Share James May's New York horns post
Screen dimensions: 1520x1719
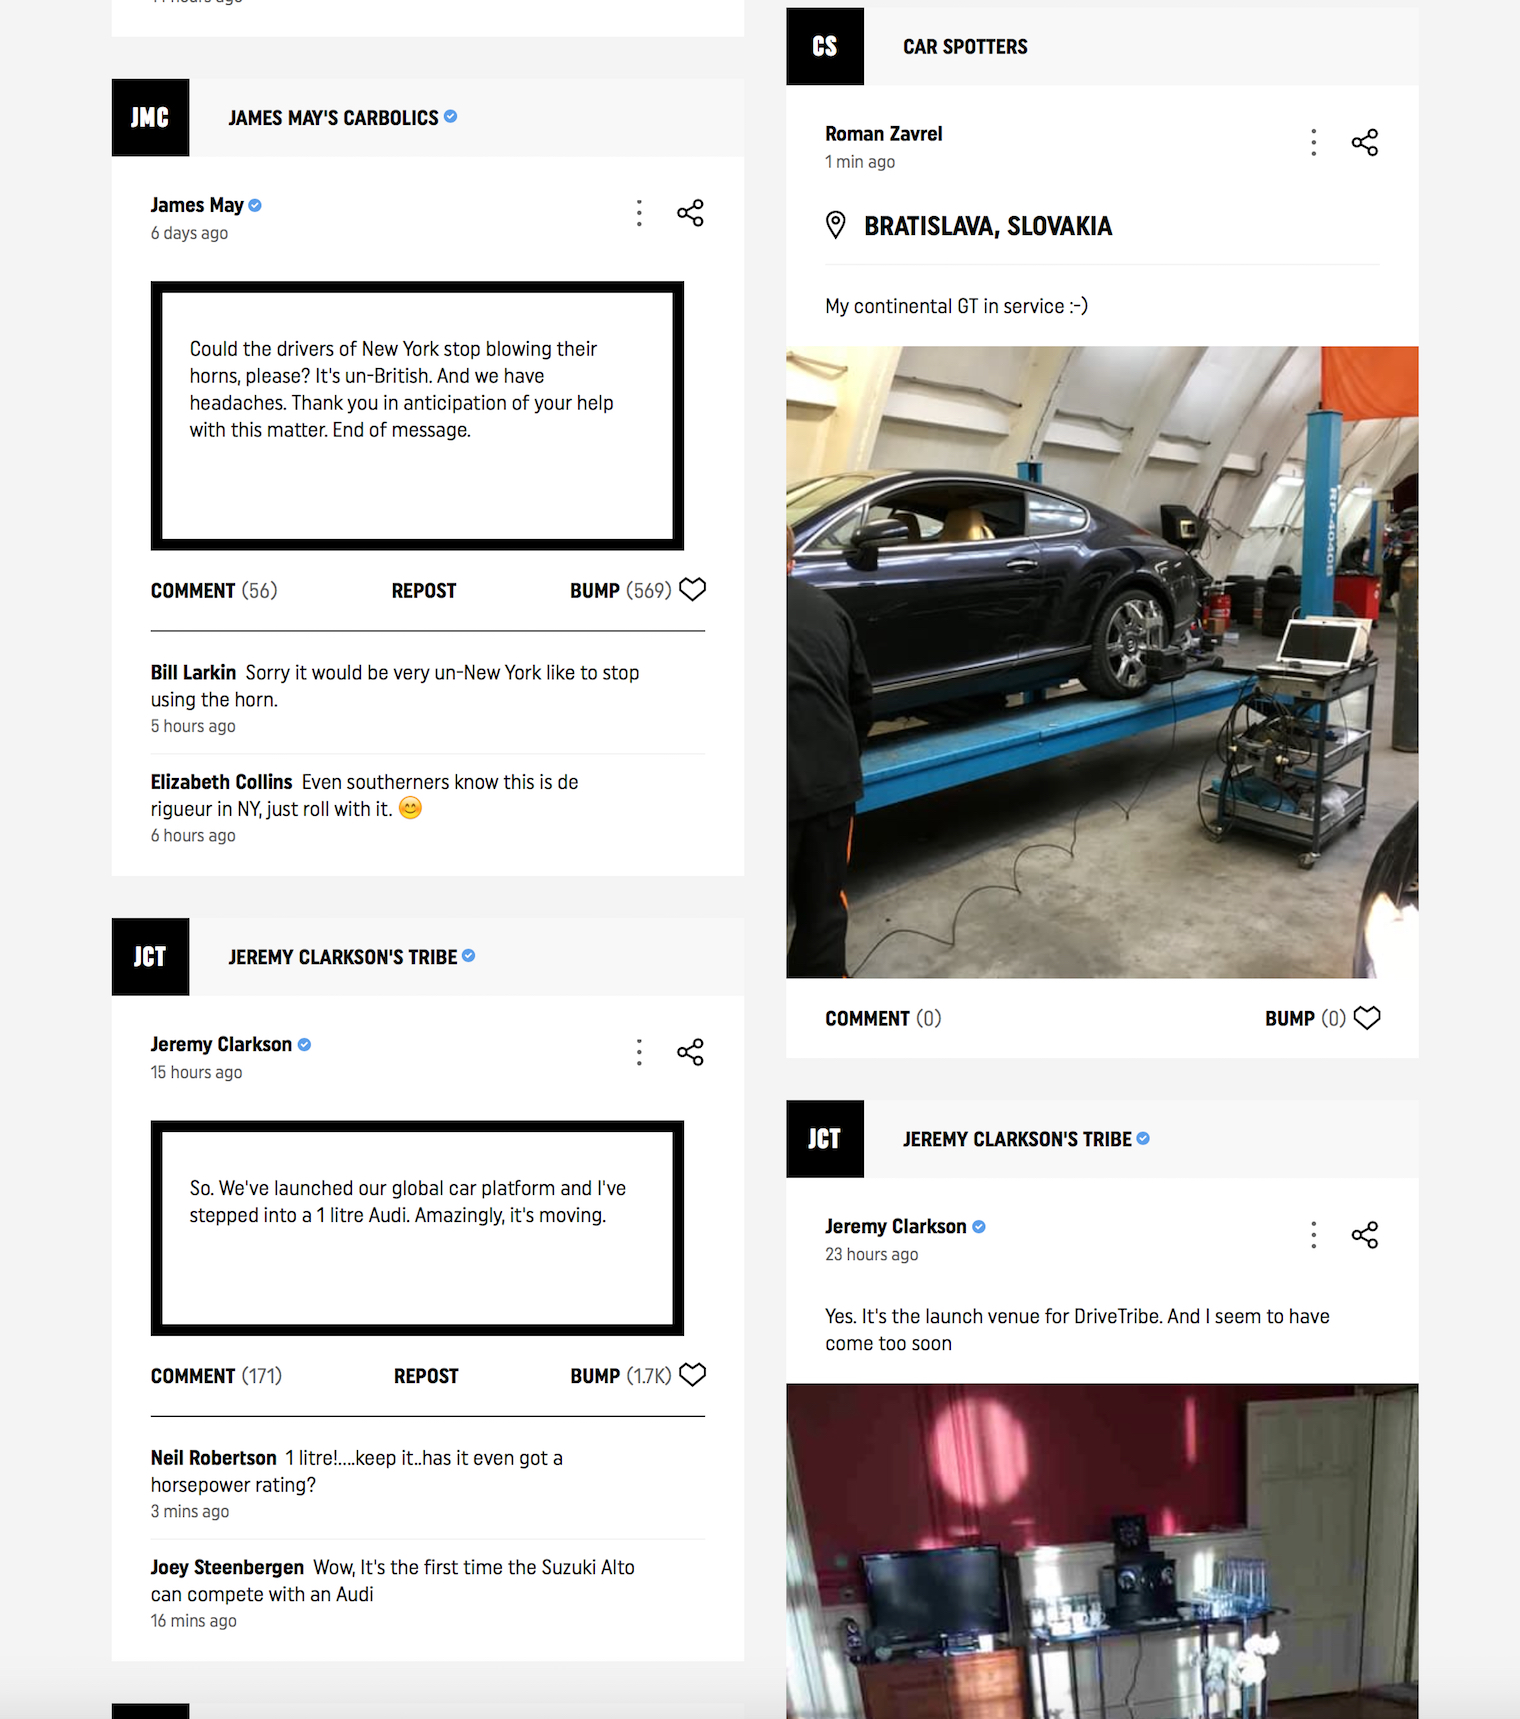tap(690, 213)
